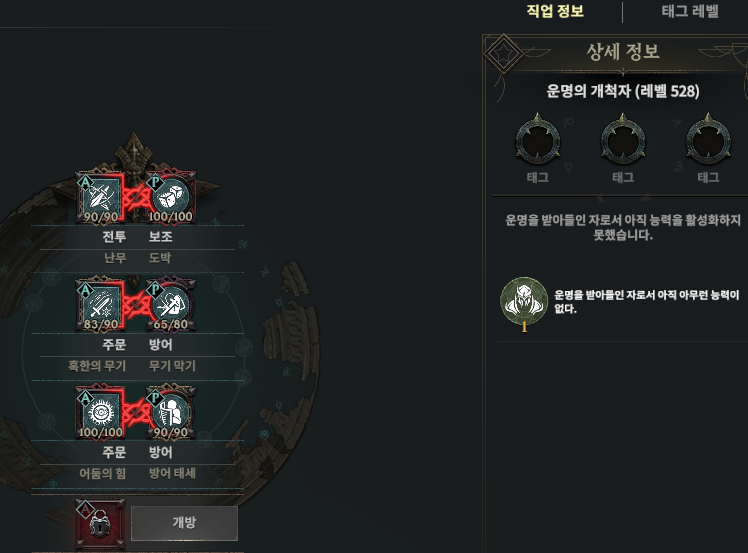This screenshot has width=748, height=553.
Task: Open the 태그 레벨 tab
Action: 690,11
